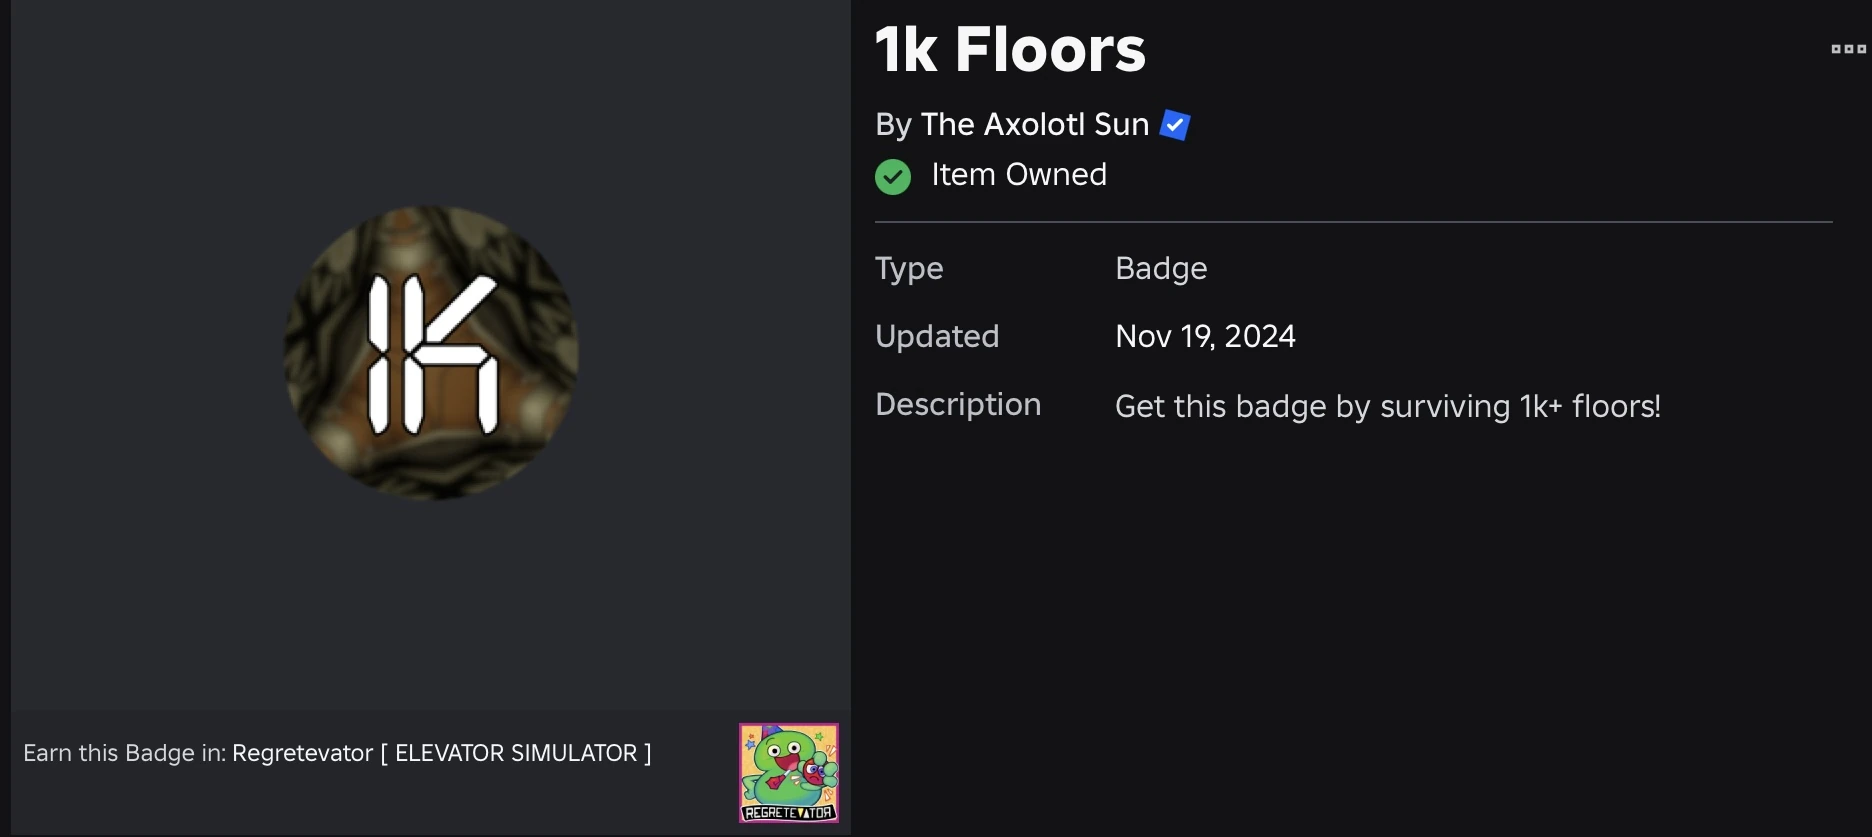
Task: Open the badge options three-dot menu
Action: [x=1849, y=49]
